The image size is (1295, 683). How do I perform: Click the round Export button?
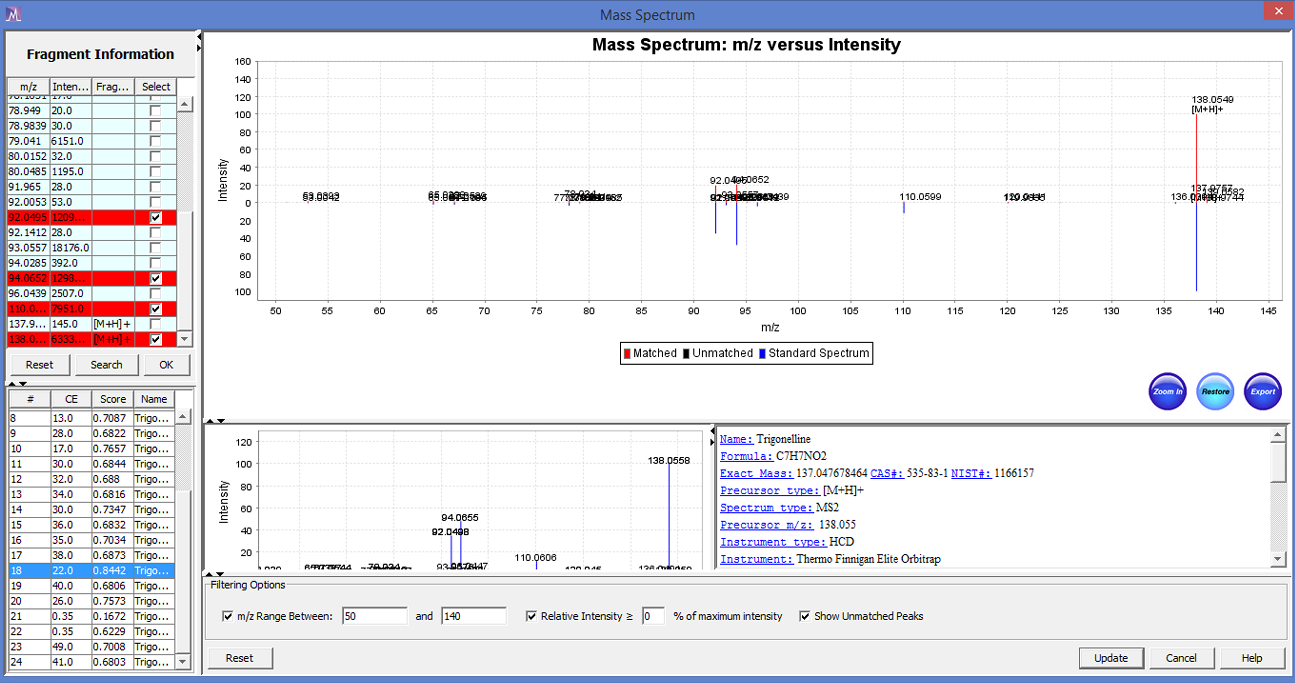pyautogui.click(x=1263, y=391)
